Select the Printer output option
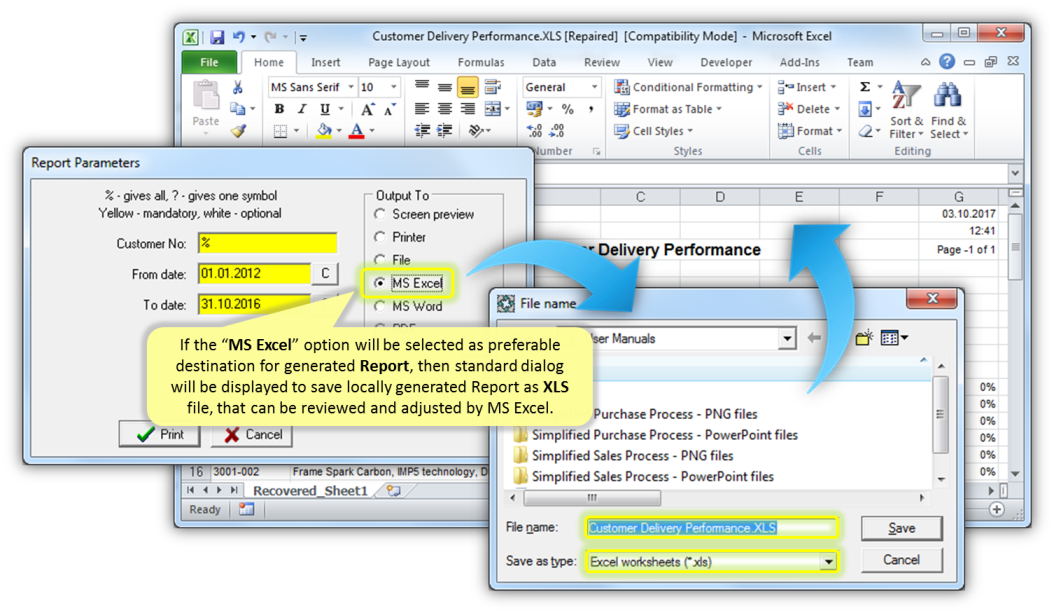 point(380,237)
